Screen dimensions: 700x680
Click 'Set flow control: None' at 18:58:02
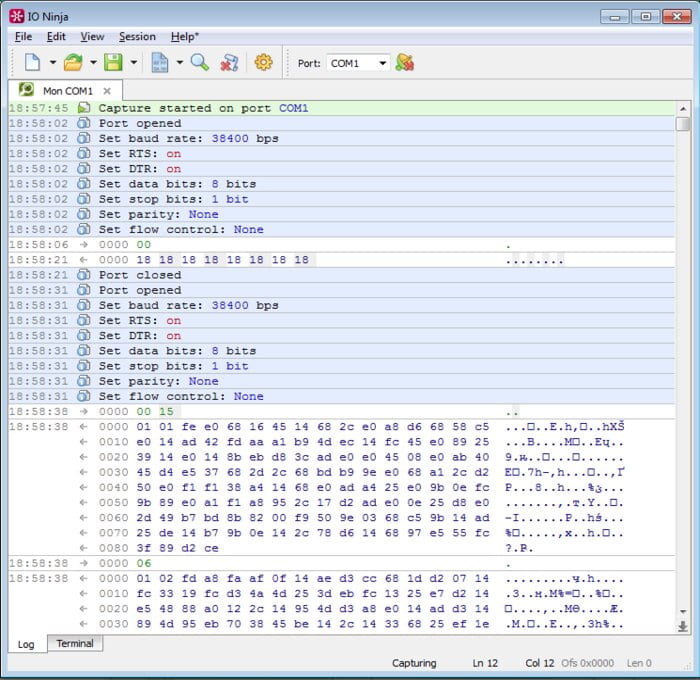[342, 229]
